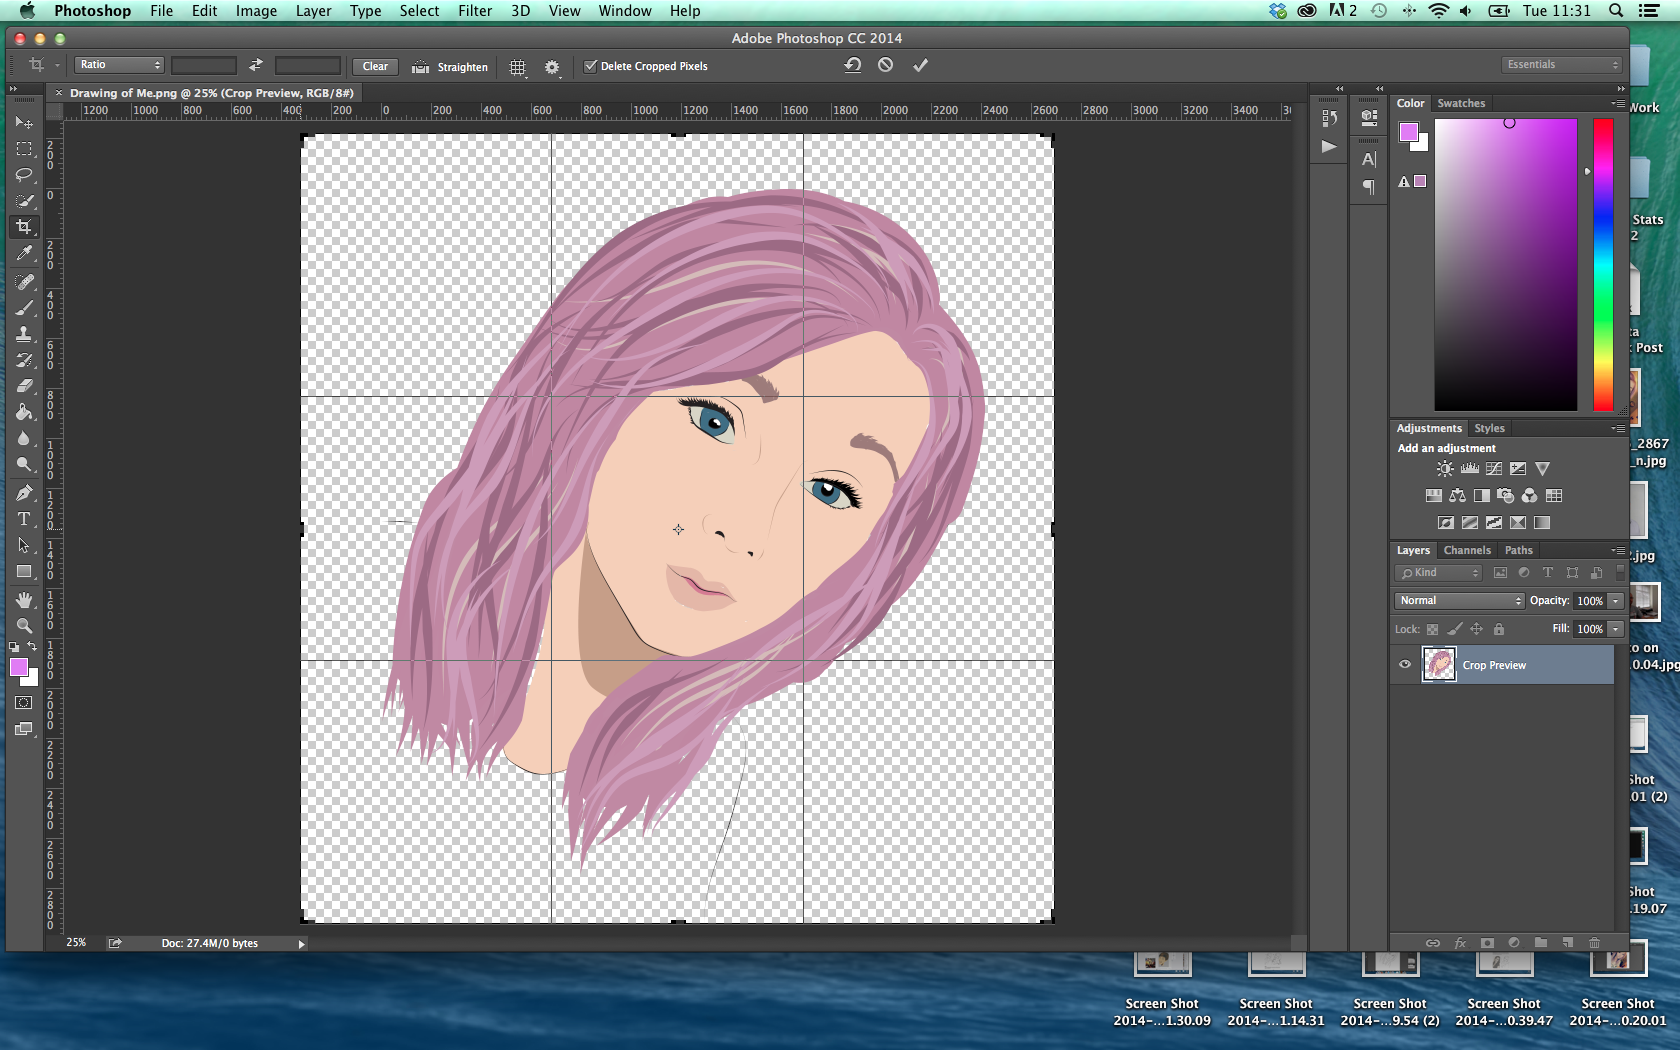Select the Path Selection tool
This screenshot has width=1680, height=1050.
(x=24, y=545)
